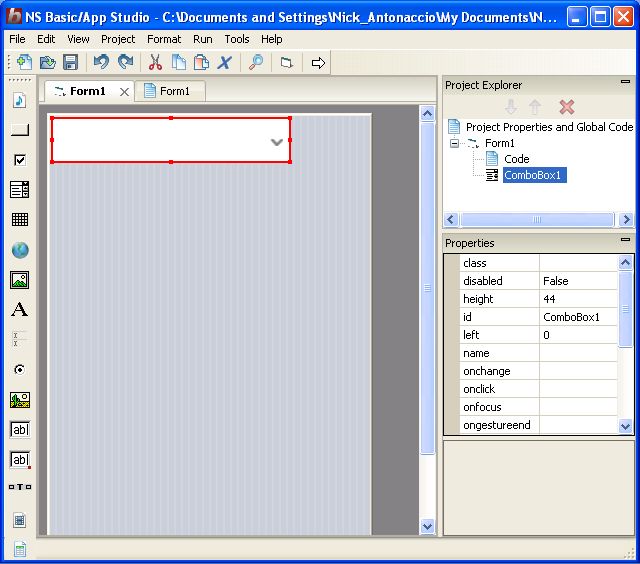640x564 pixels.
Task: Click the Copy toolbar icon
Action: pos(178,62)
